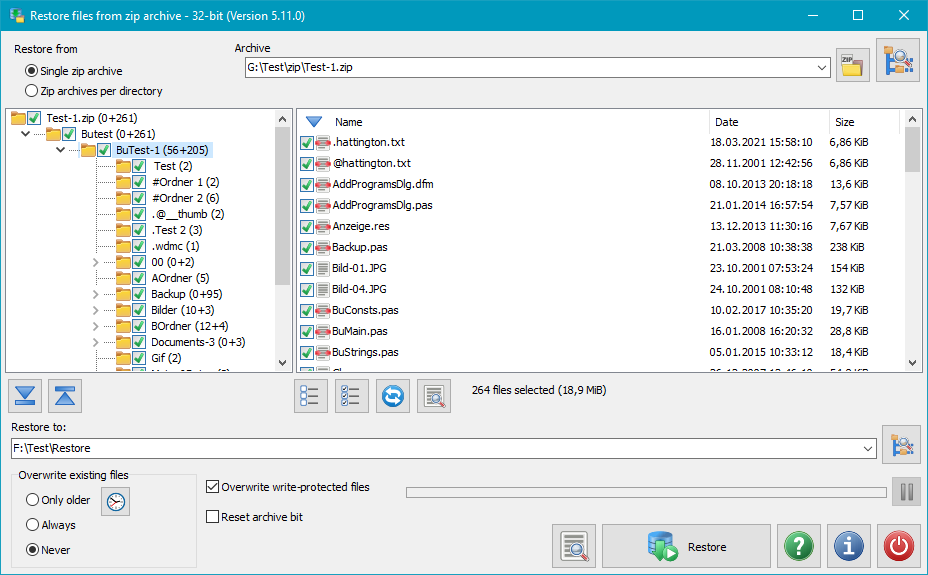Click deselect all files list icon
This screenshot has height=575, width=928.
(311, 396)
